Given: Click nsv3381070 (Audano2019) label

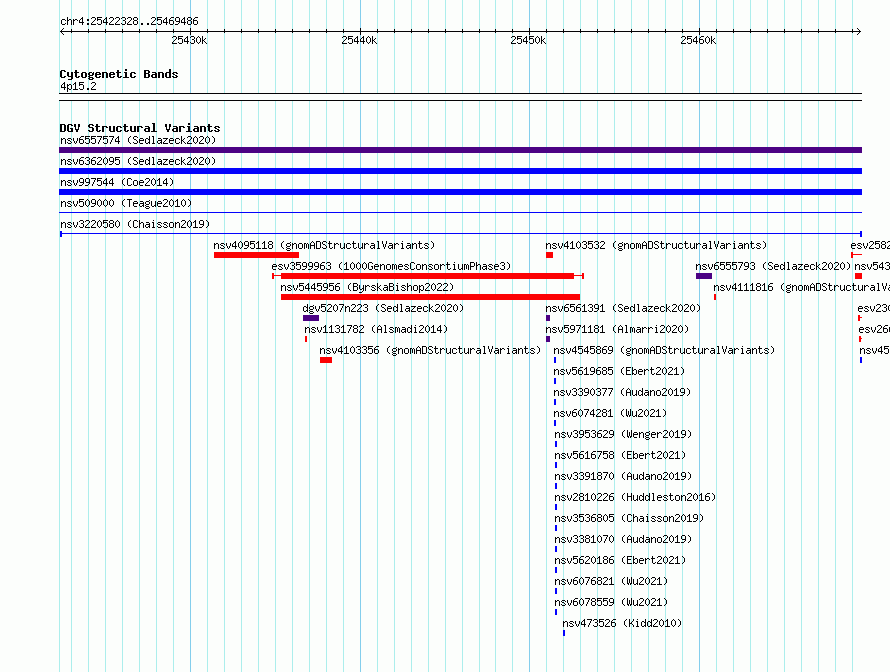Looking at the screenshot, I should (x=623, y=539).
